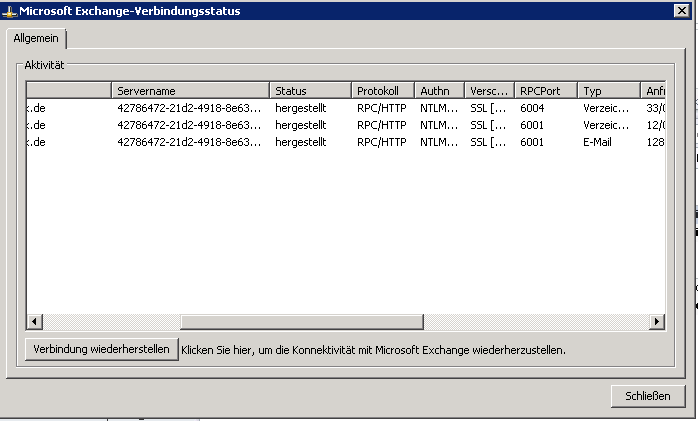
Task: Click Verbindung wiederherstellen button
Action: point(101,349)
